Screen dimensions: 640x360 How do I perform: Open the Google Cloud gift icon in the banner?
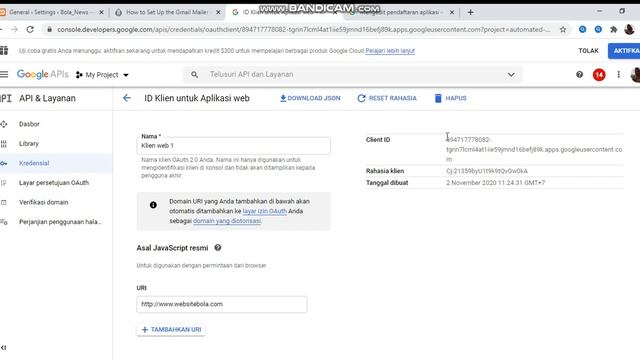(4, 51)
